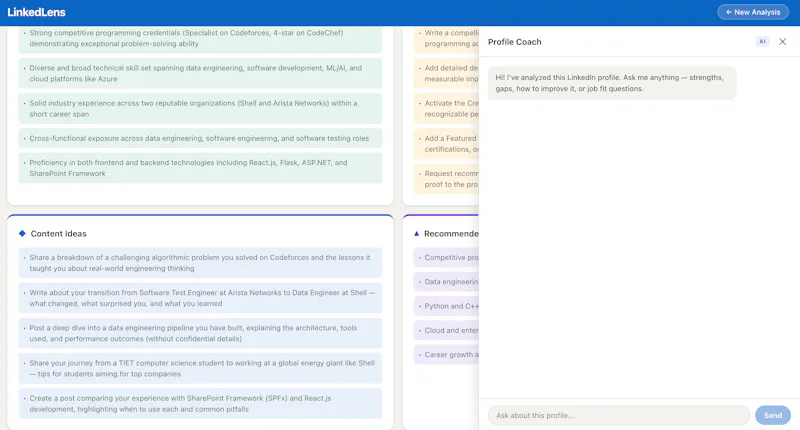Select the Codeforces algorithmic problem content idea

click(x=200, y=263)
